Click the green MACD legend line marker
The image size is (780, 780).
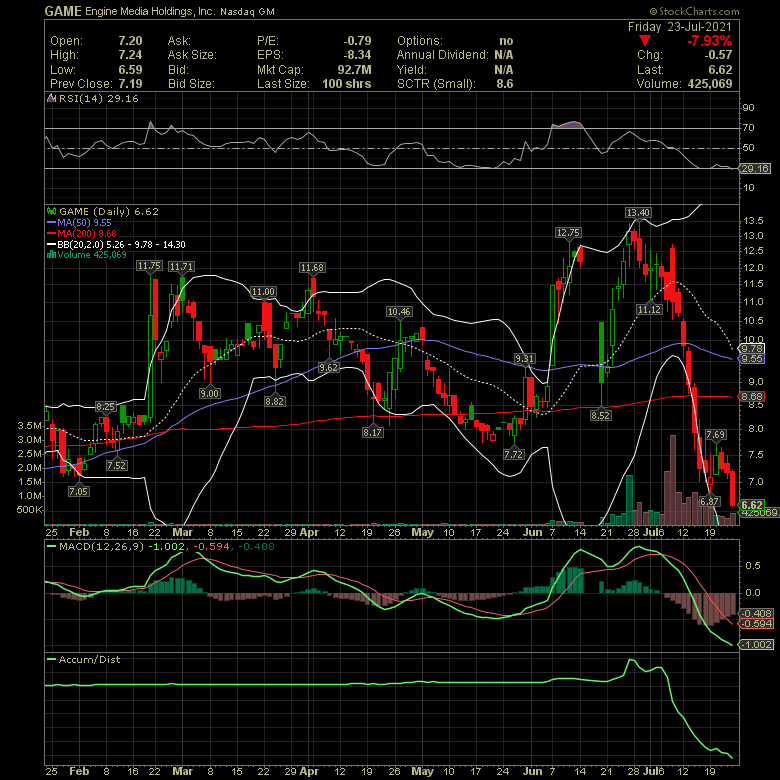(52, 547)
